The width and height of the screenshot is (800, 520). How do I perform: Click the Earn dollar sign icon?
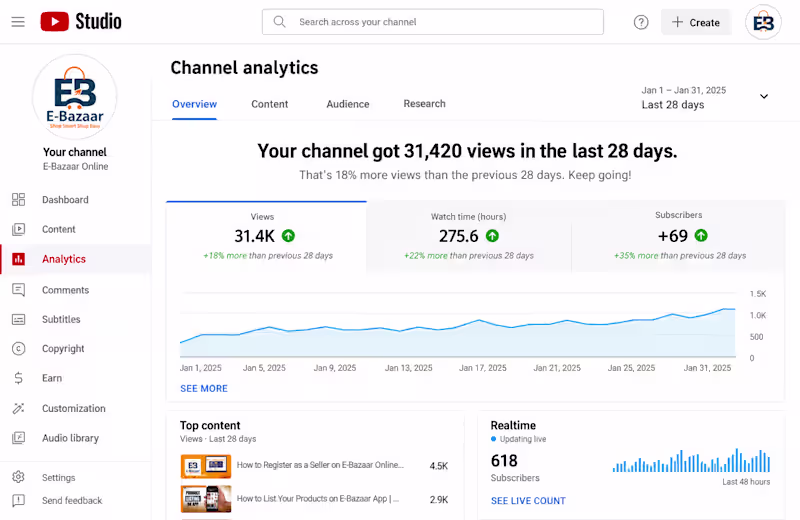click(x=18, y=378)
